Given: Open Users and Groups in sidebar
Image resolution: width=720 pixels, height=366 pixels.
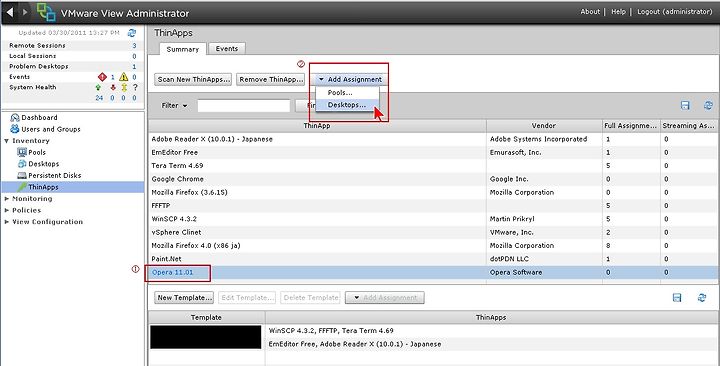Looking at the screenshot, I should click(x=51, y=129).
